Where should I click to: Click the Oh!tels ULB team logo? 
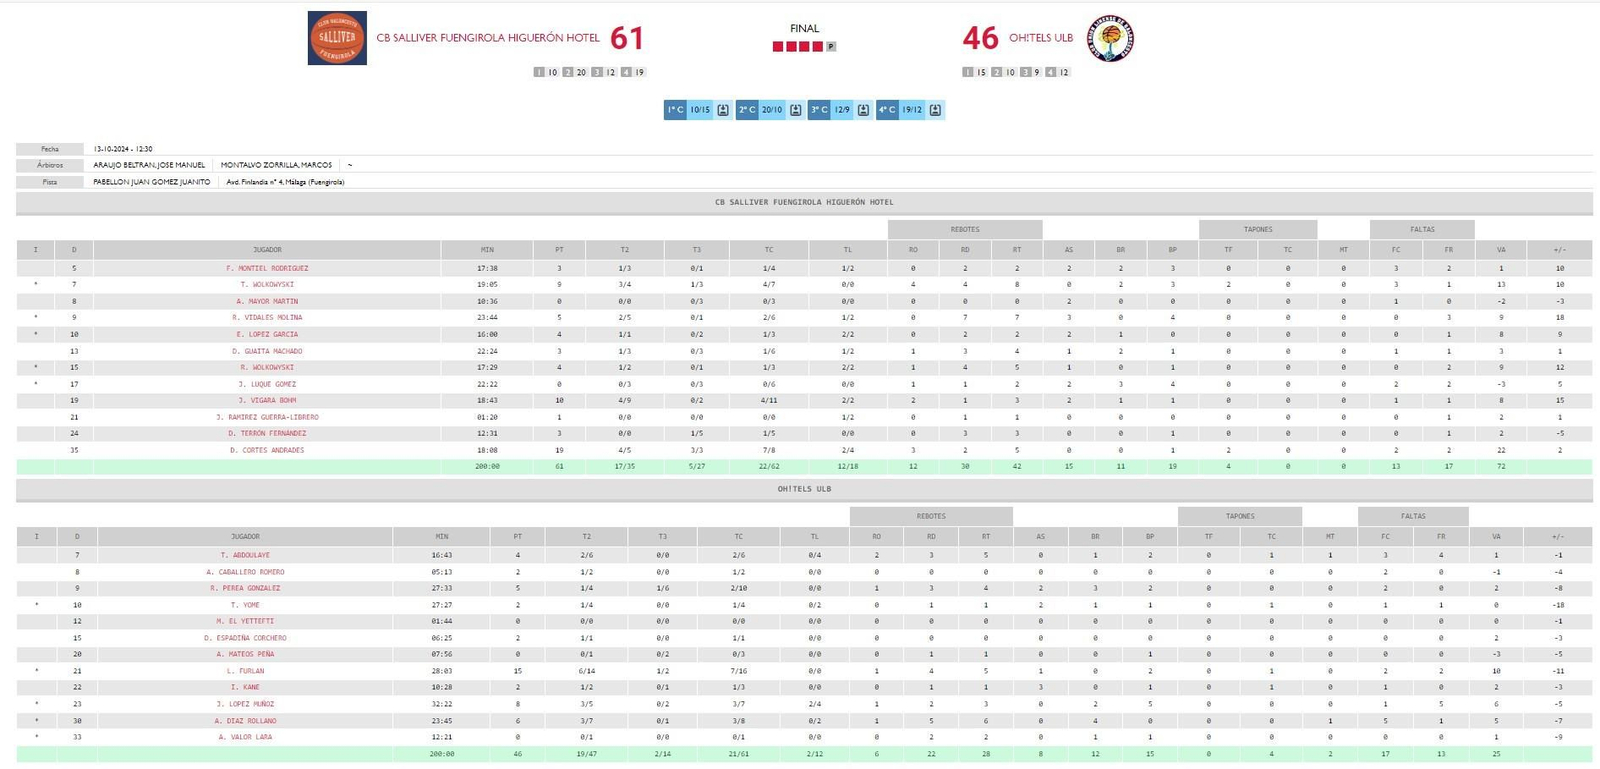1110,39
